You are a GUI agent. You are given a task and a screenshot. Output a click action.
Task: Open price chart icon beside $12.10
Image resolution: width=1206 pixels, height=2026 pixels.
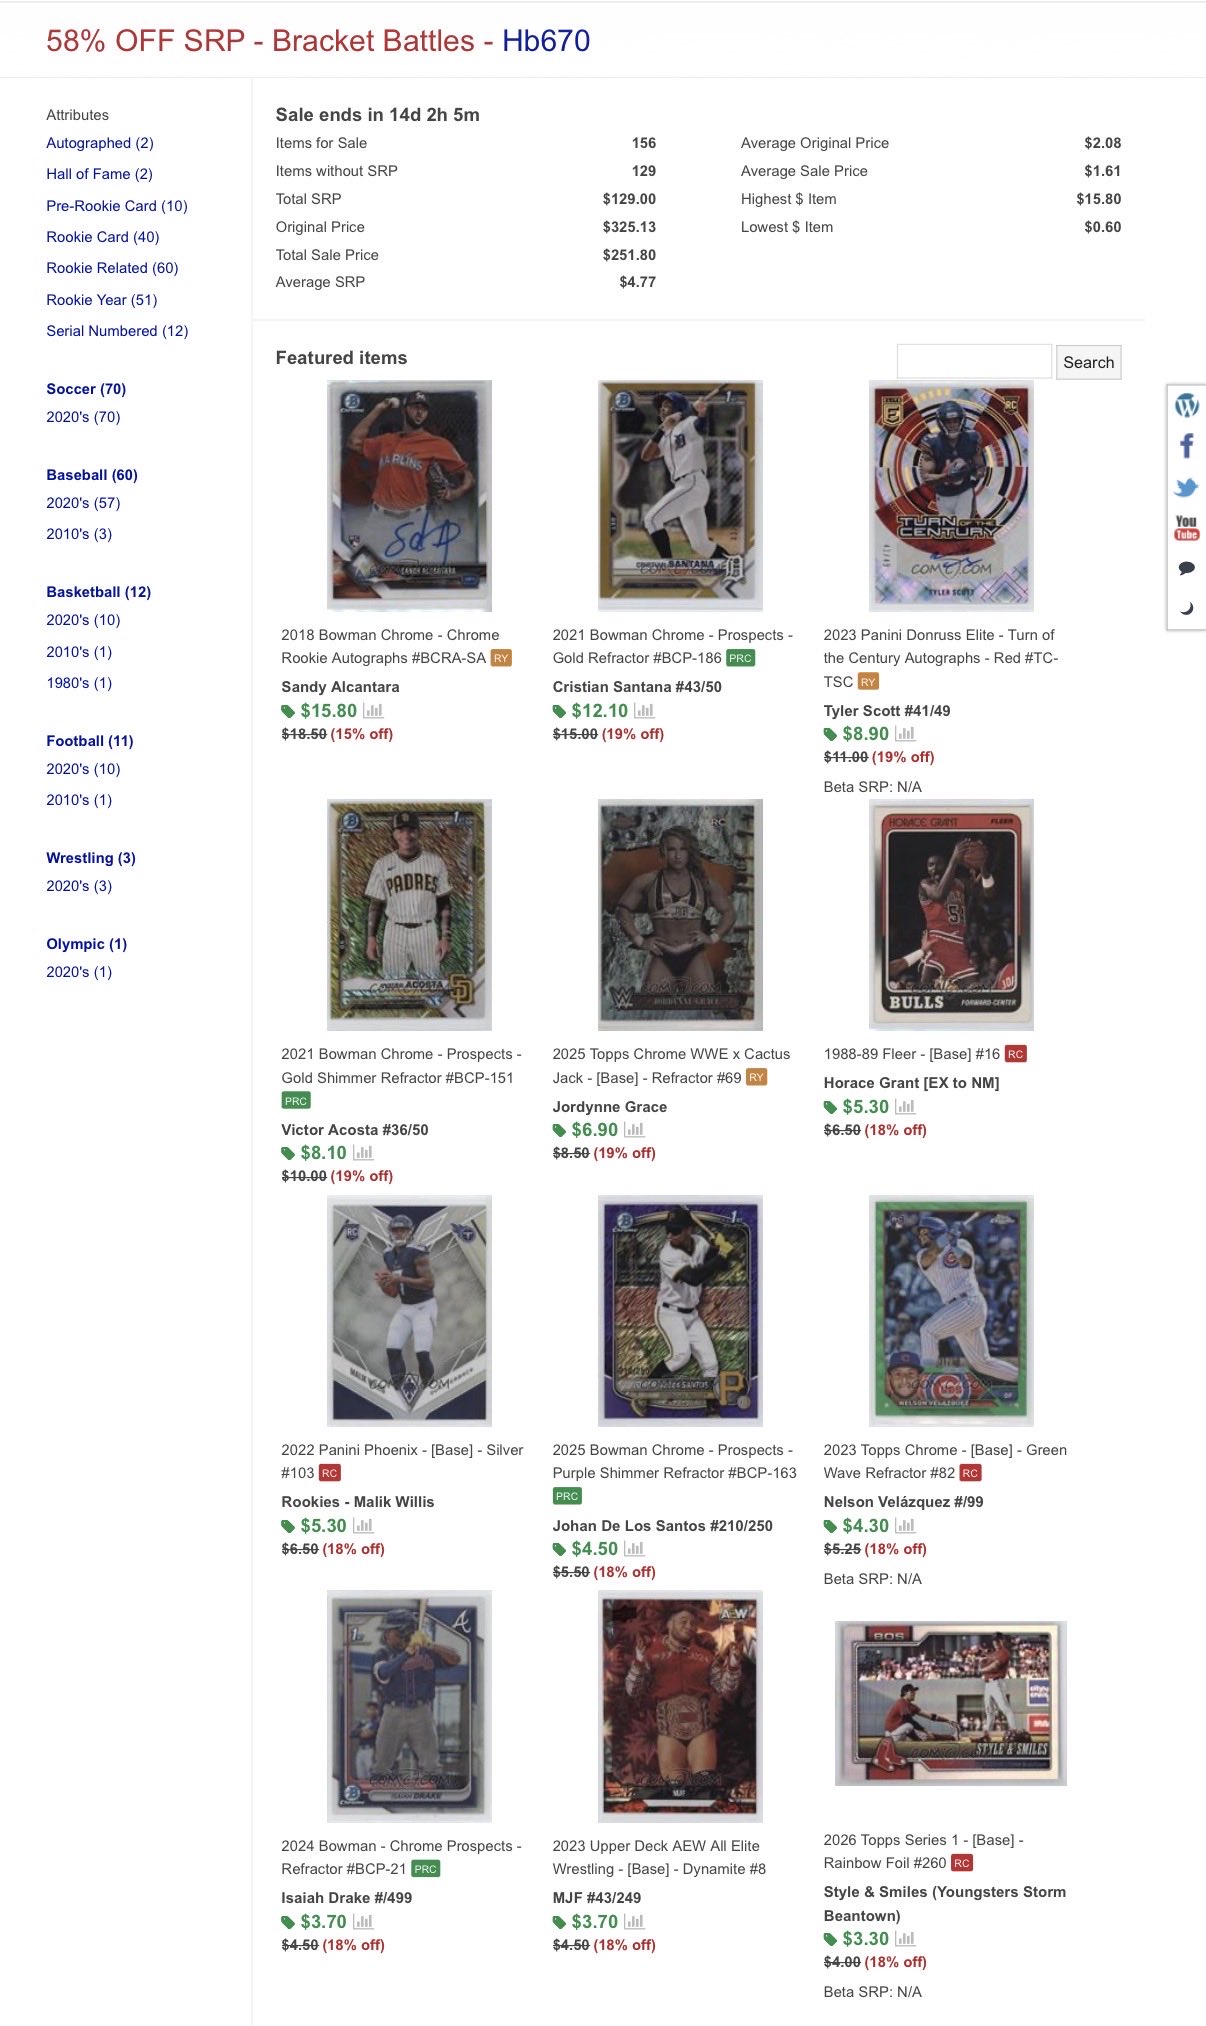point(644,711)
